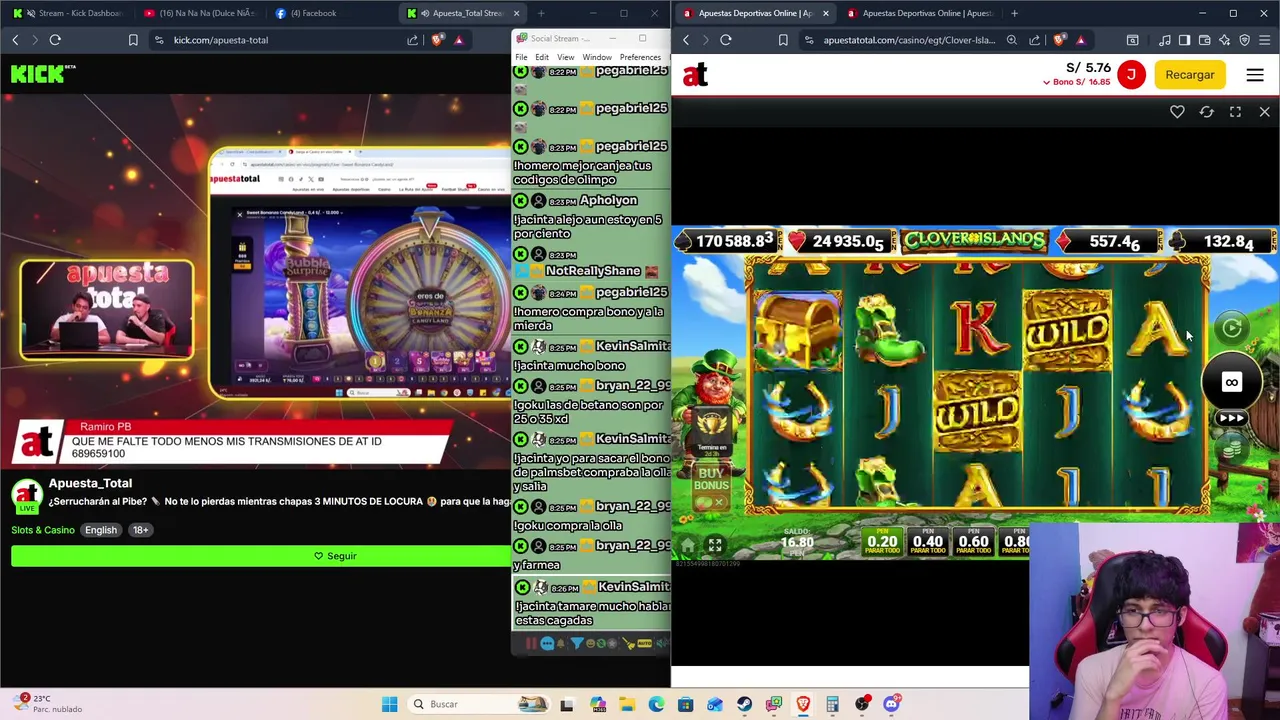Open Discord from the taskbar
This screenshot has height=720, width=1280.
click(x=891, y=704)
